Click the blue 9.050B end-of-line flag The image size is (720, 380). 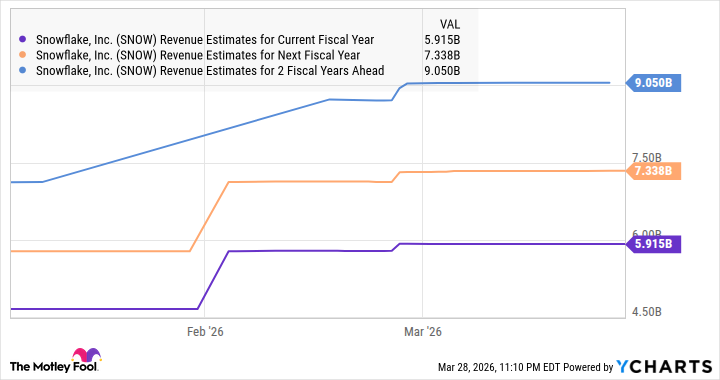pos(653,83)
